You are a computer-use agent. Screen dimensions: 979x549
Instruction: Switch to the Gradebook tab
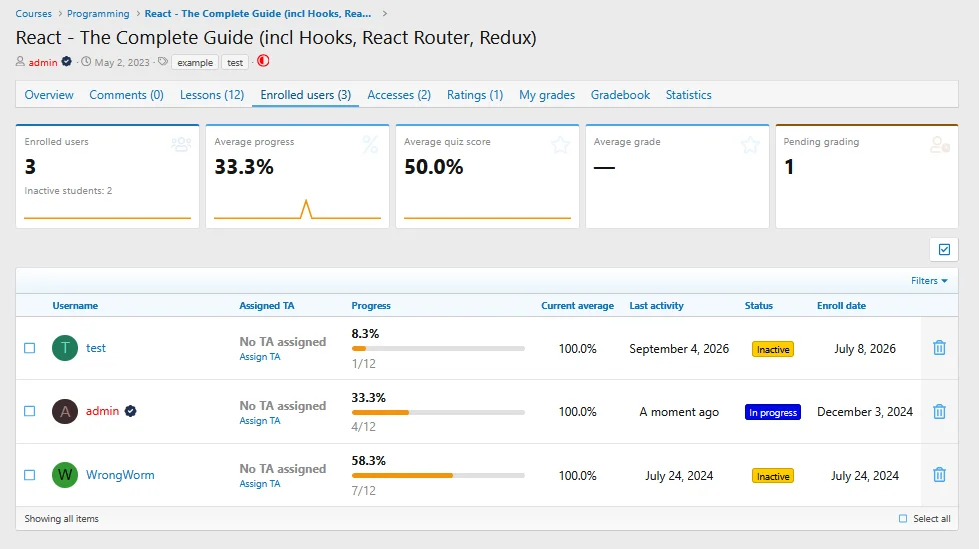pyautogui.click(x=620, y=95)
